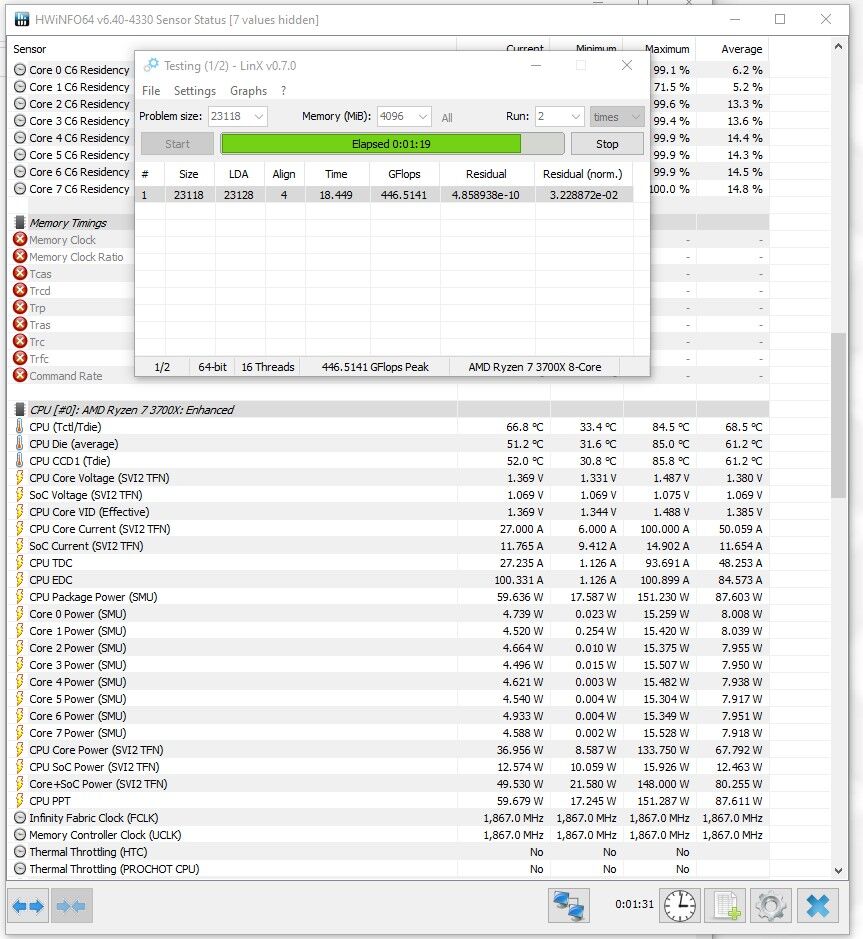Viewport: 863px width, 939px height.
Task: Click the HWiNFO vertical scrollbar thumb
Action: (838, 415)
